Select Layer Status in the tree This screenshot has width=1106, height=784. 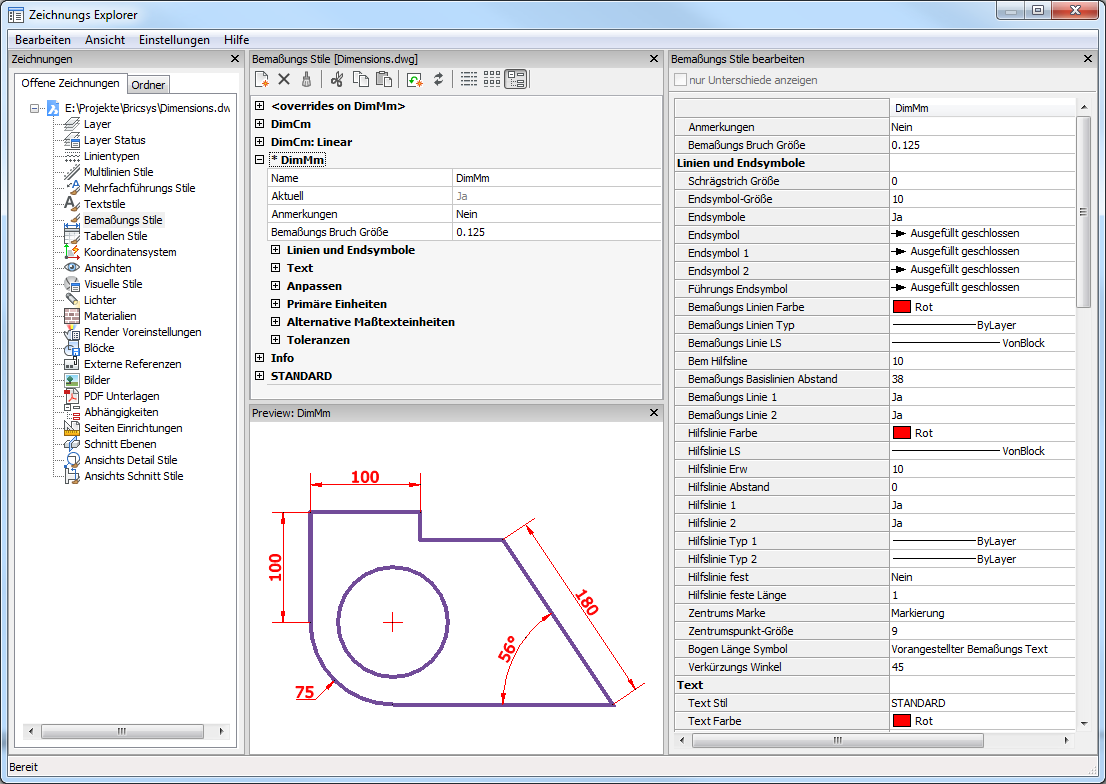point(114,140)
